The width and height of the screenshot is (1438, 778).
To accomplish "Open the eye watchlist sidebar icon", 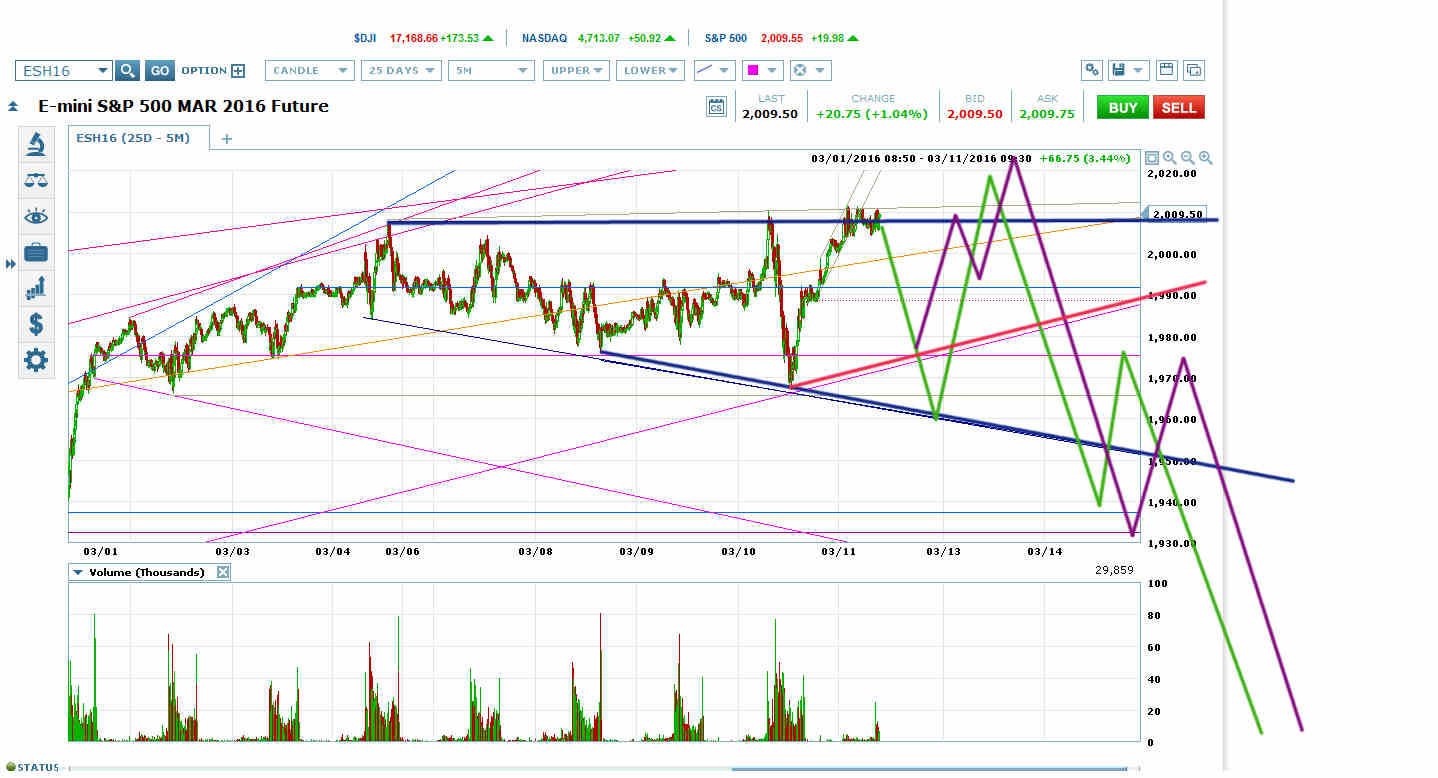I will coord(36,217).
